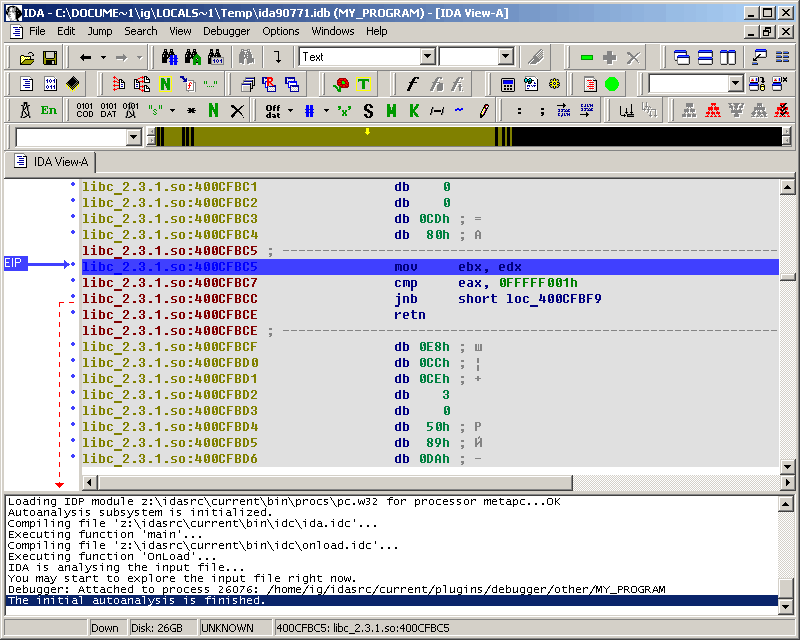The height and width of the screenshot is (640, 800).
Task: Open the Jump menu
Action: tap(99, 31)
